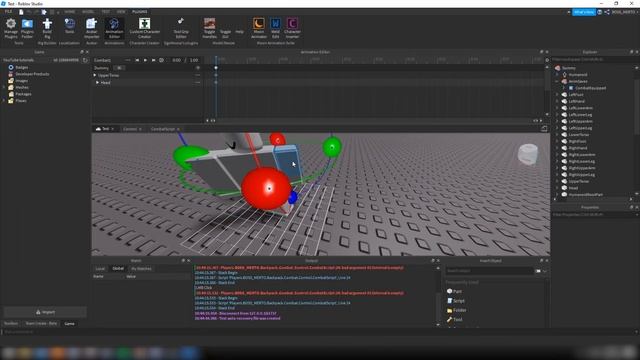This screenshot has width=640, height=360.
Task: Click the Dummy keyframe on the timeline
Action: coord(216,68)
